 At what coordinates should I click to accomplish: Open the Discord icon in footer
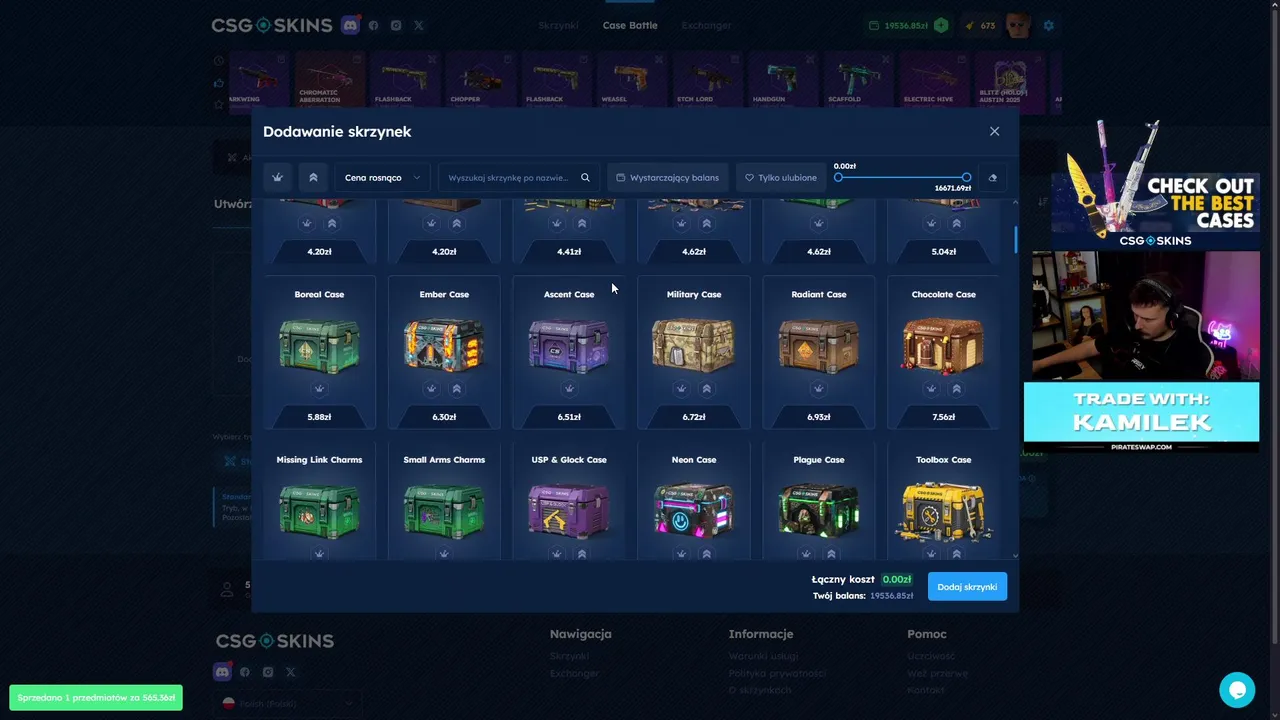point(222,672)
